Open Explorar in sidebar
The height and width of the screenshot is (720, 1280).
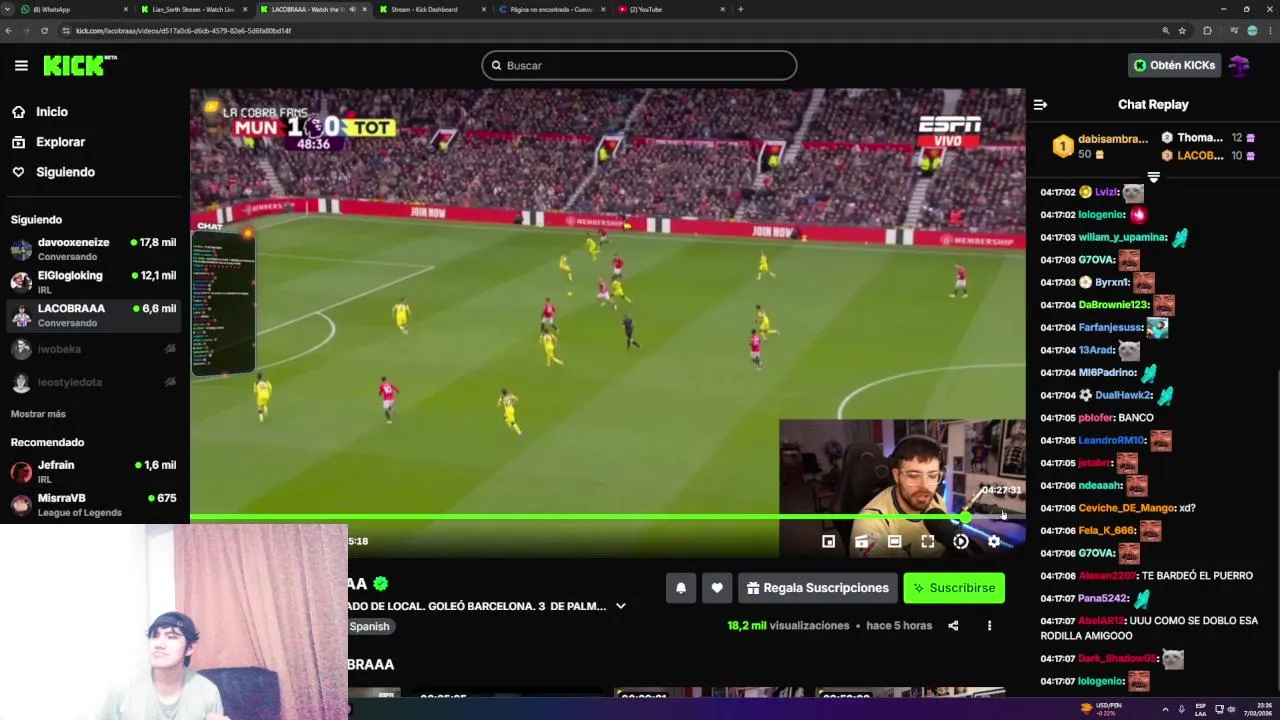[60, 142]
